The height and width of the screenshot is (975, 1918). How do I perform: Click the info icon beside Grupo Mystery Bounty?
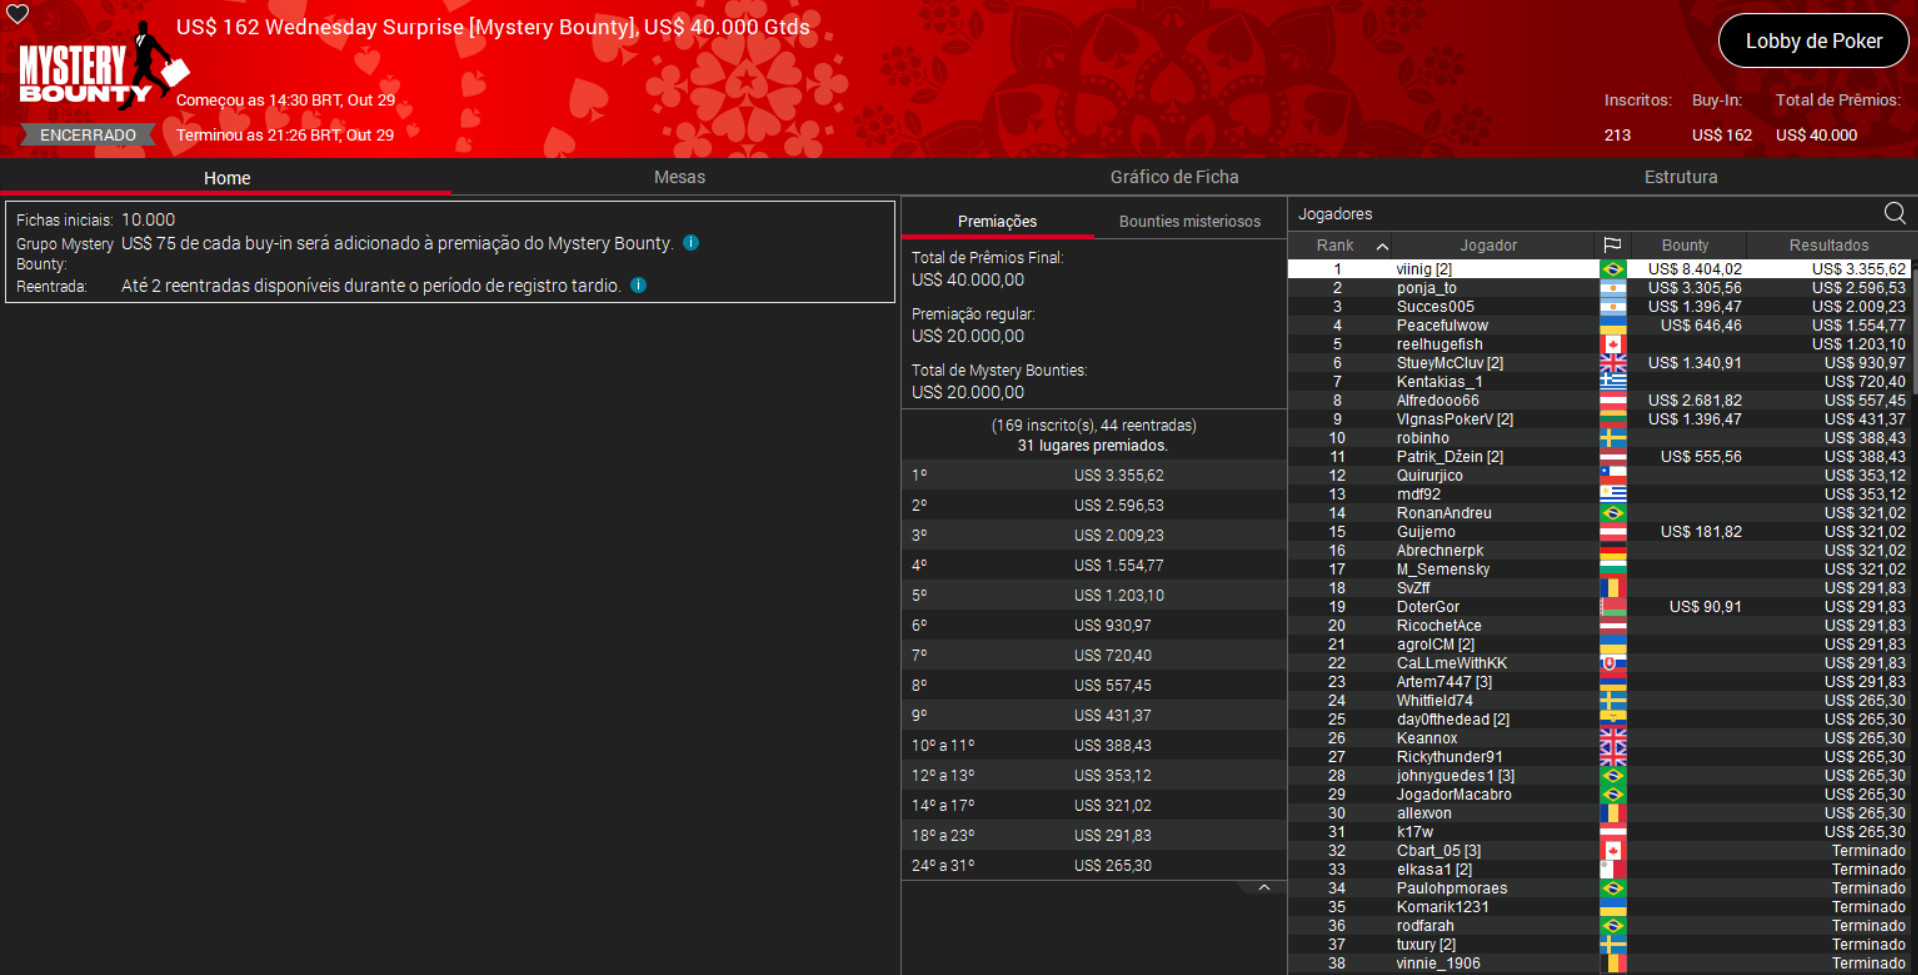click(x=691, y=242)
